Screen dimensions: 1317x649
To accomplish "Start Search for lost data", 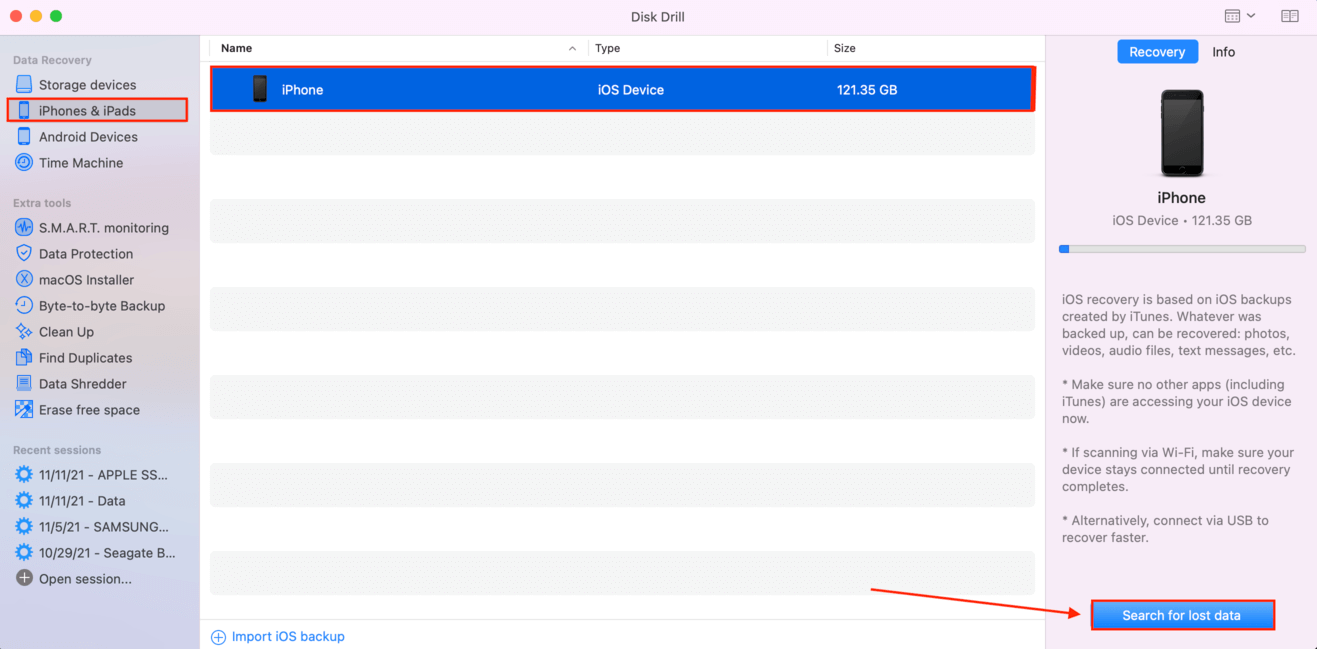I will [1182, 615].
